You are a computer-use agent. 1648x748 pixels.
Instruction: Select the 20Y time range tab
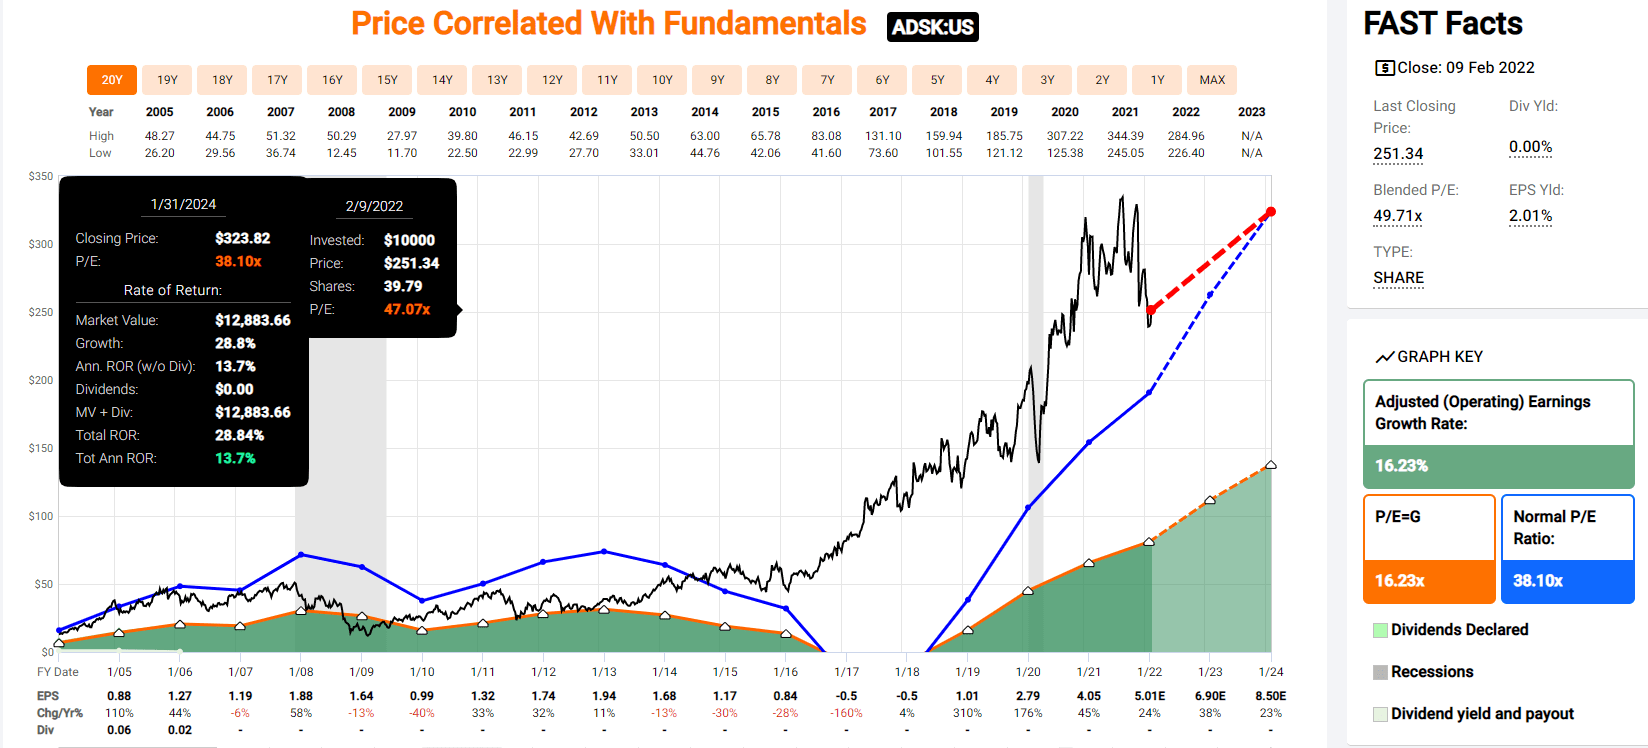[x=112, y=80]
